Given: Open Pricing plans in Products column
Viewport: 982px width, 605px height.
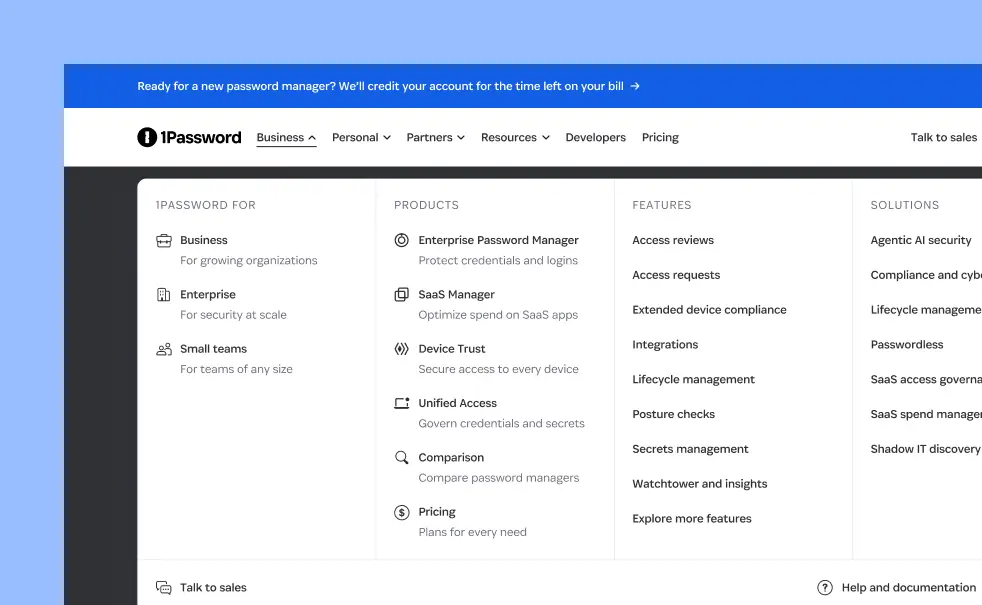Looking at the screenshot, I should [437, 512].
